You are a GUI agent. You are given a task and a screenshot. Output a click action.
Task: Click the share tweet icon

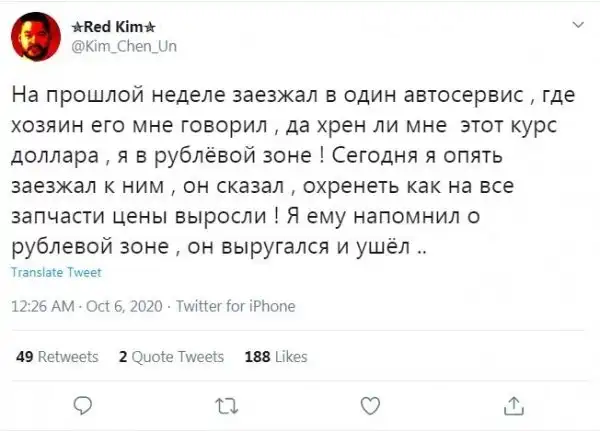(514, 404)
